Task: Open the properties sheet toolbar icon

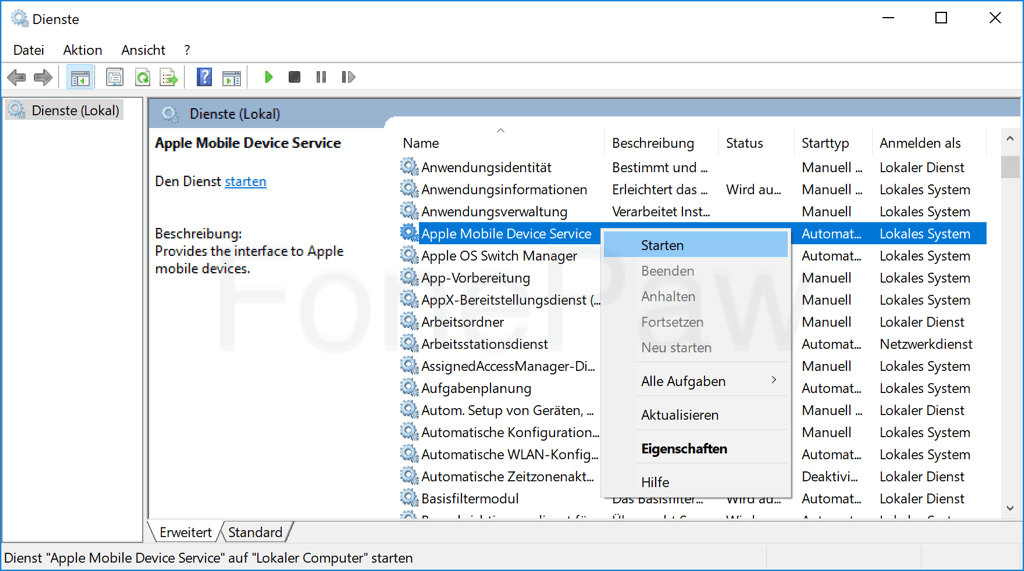Action: [x=114, y=78]
